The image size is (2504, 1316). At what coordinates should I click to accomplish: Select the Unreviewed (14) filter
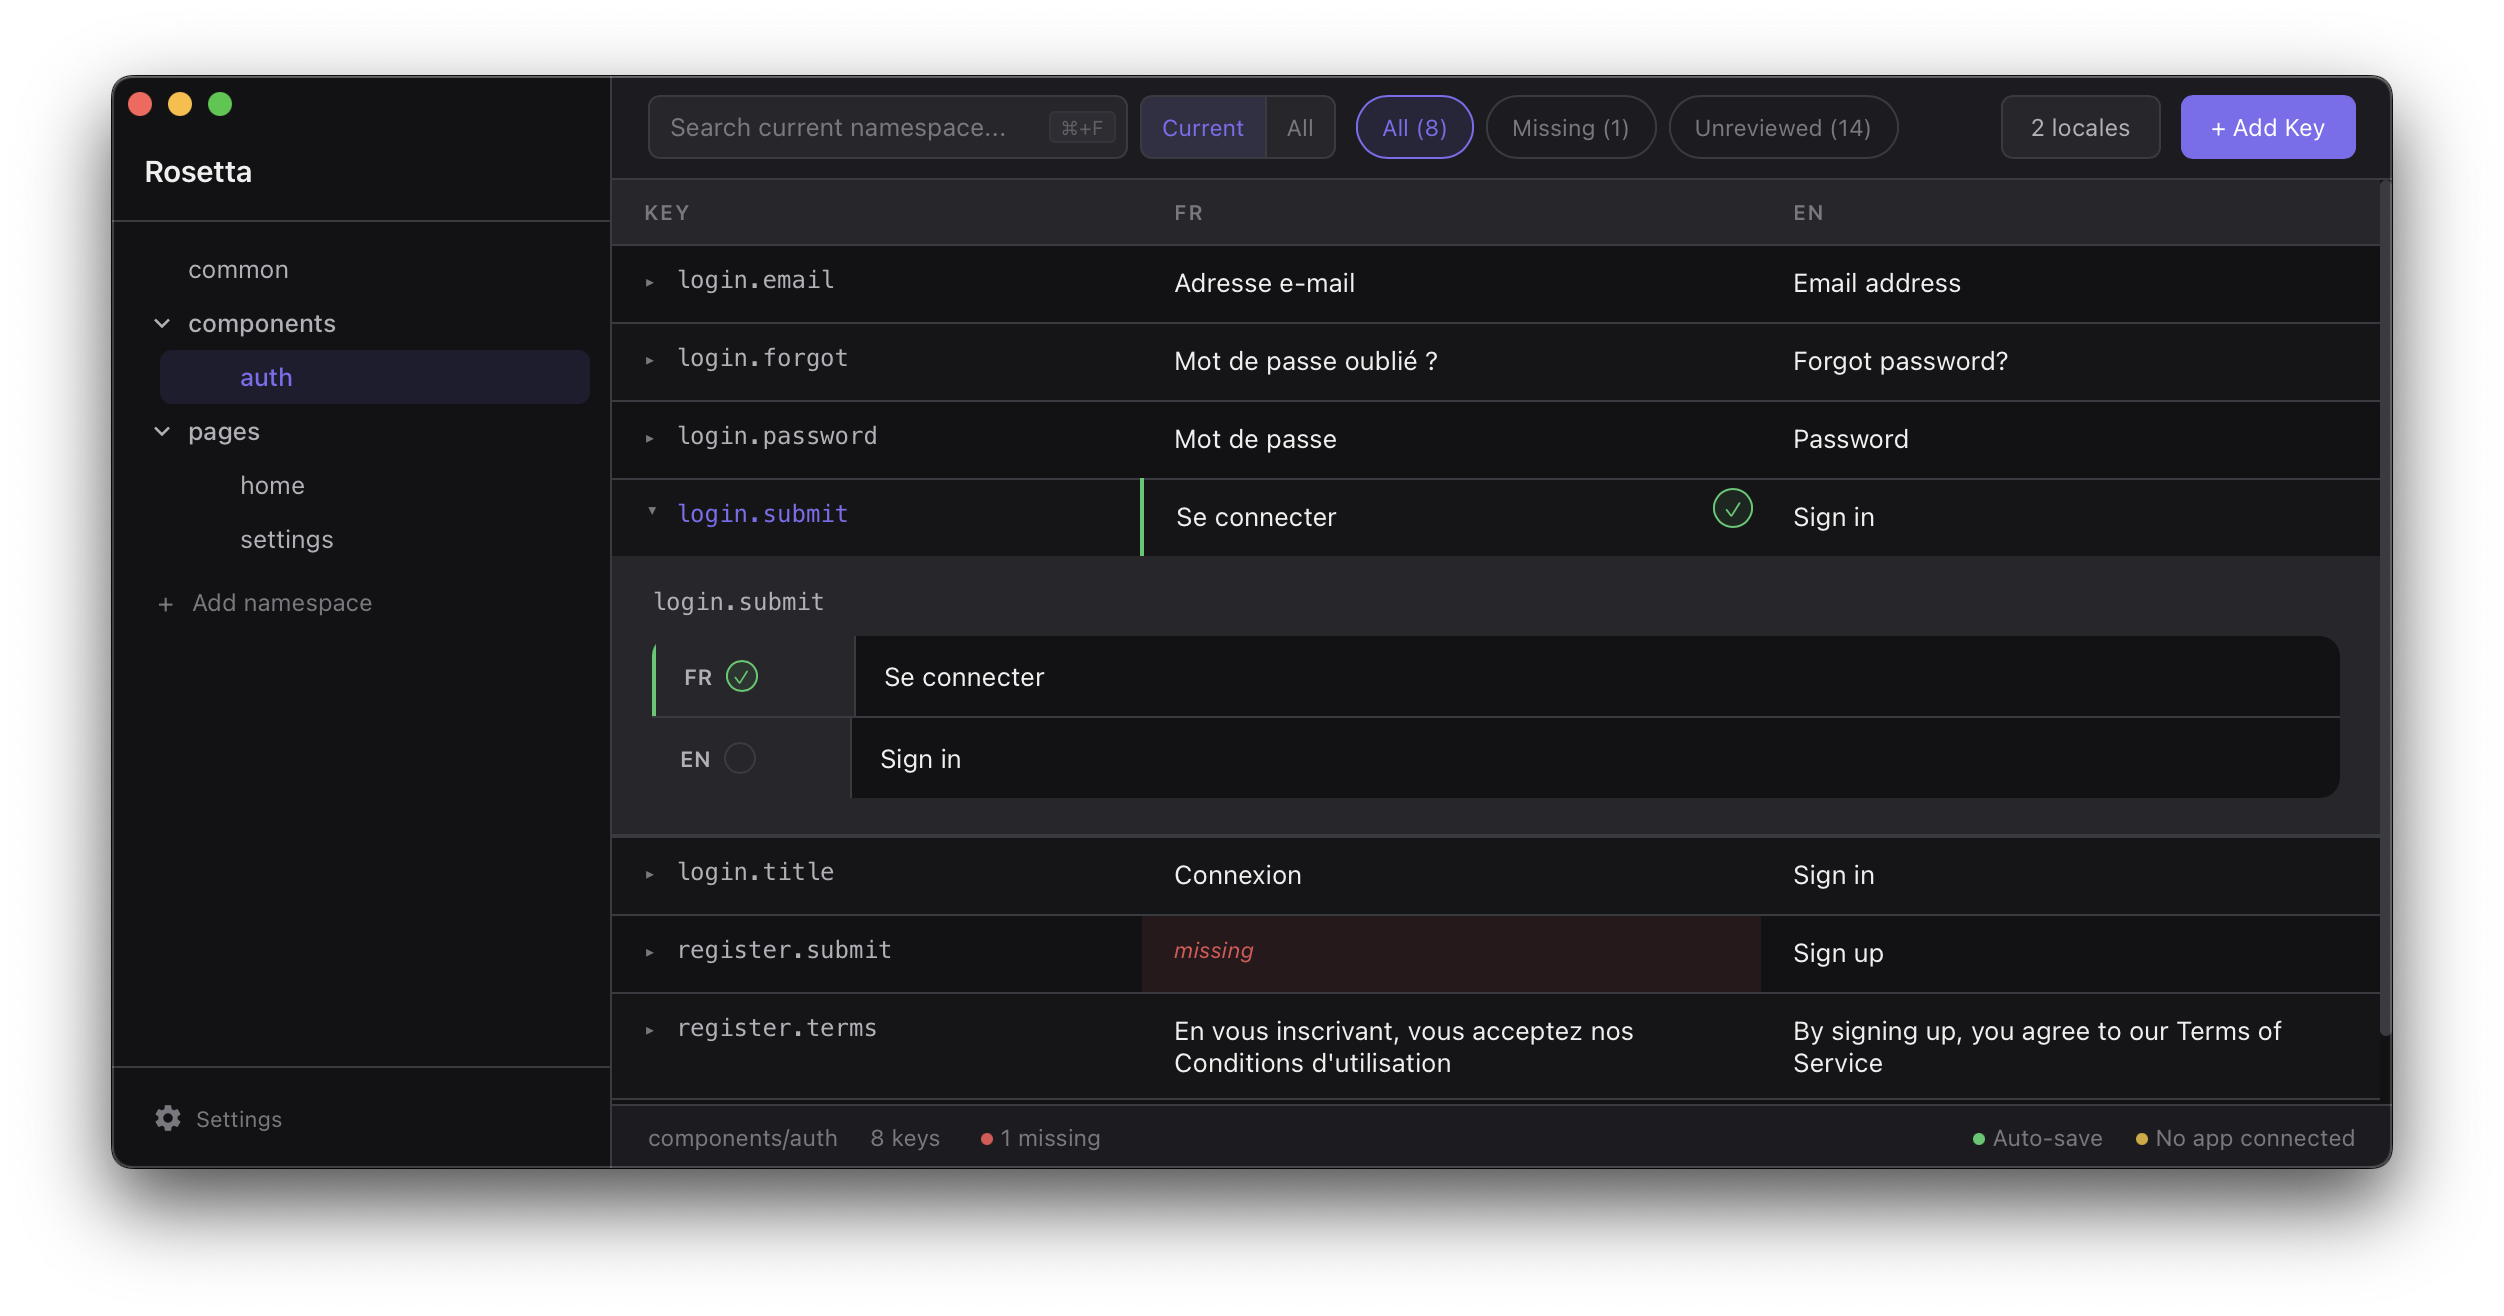point(1782,127)
